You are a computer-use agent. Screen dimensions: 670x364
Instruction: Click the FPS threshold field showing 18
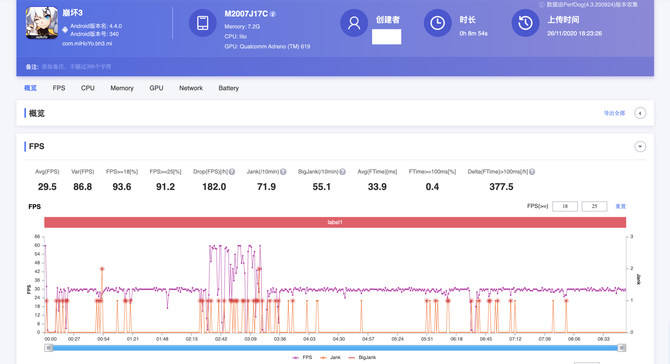[565, 206]
